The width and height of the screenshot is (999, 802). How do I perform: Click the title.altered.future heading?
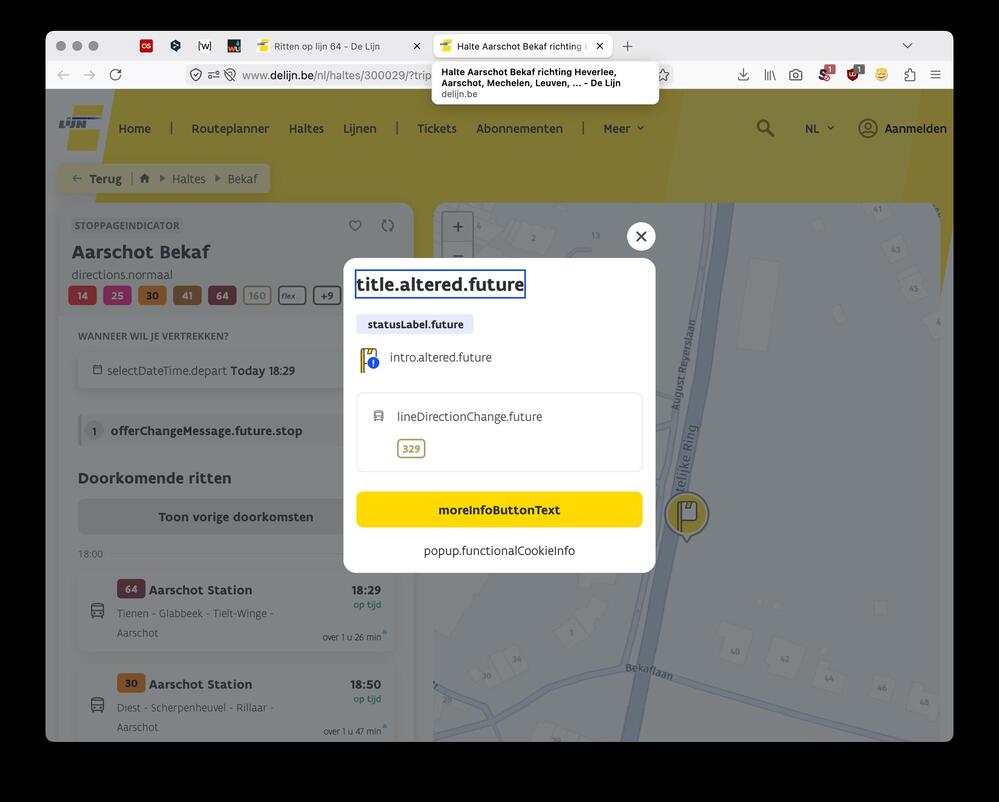tap(440, 284)
